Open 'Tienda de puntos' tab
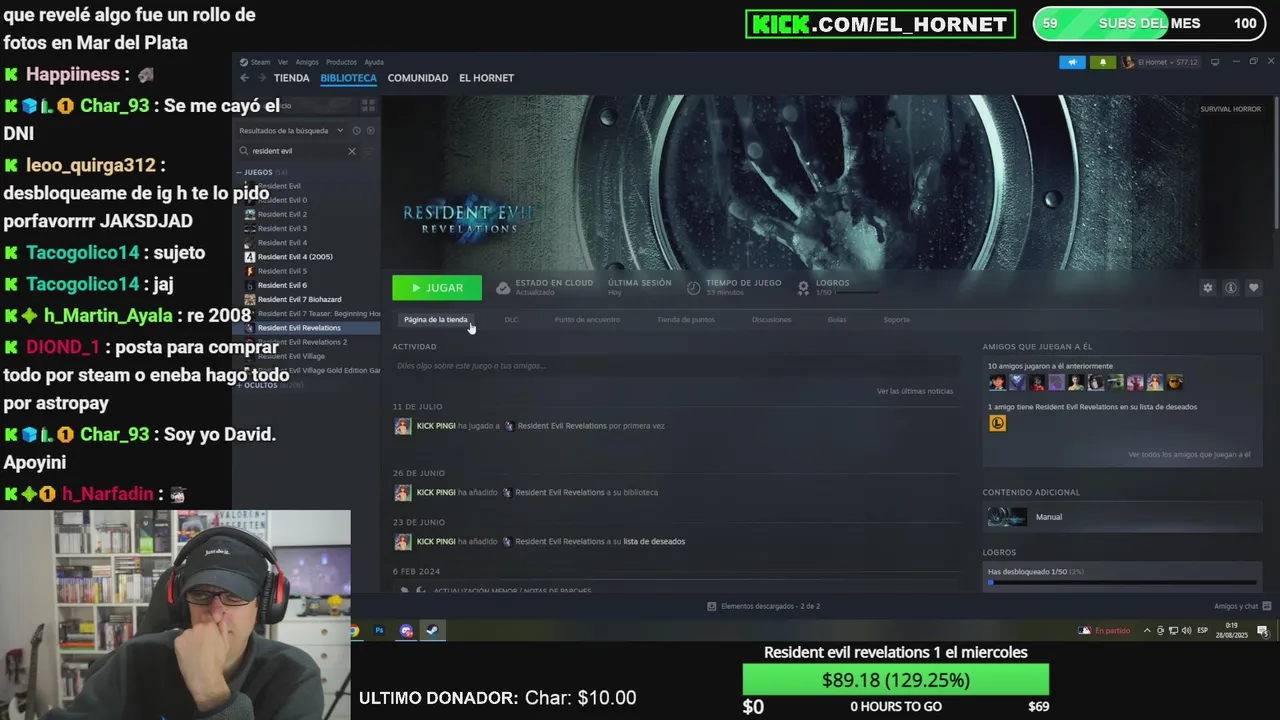This screenshot has width=1280, height=720. [x=686, y=320]
